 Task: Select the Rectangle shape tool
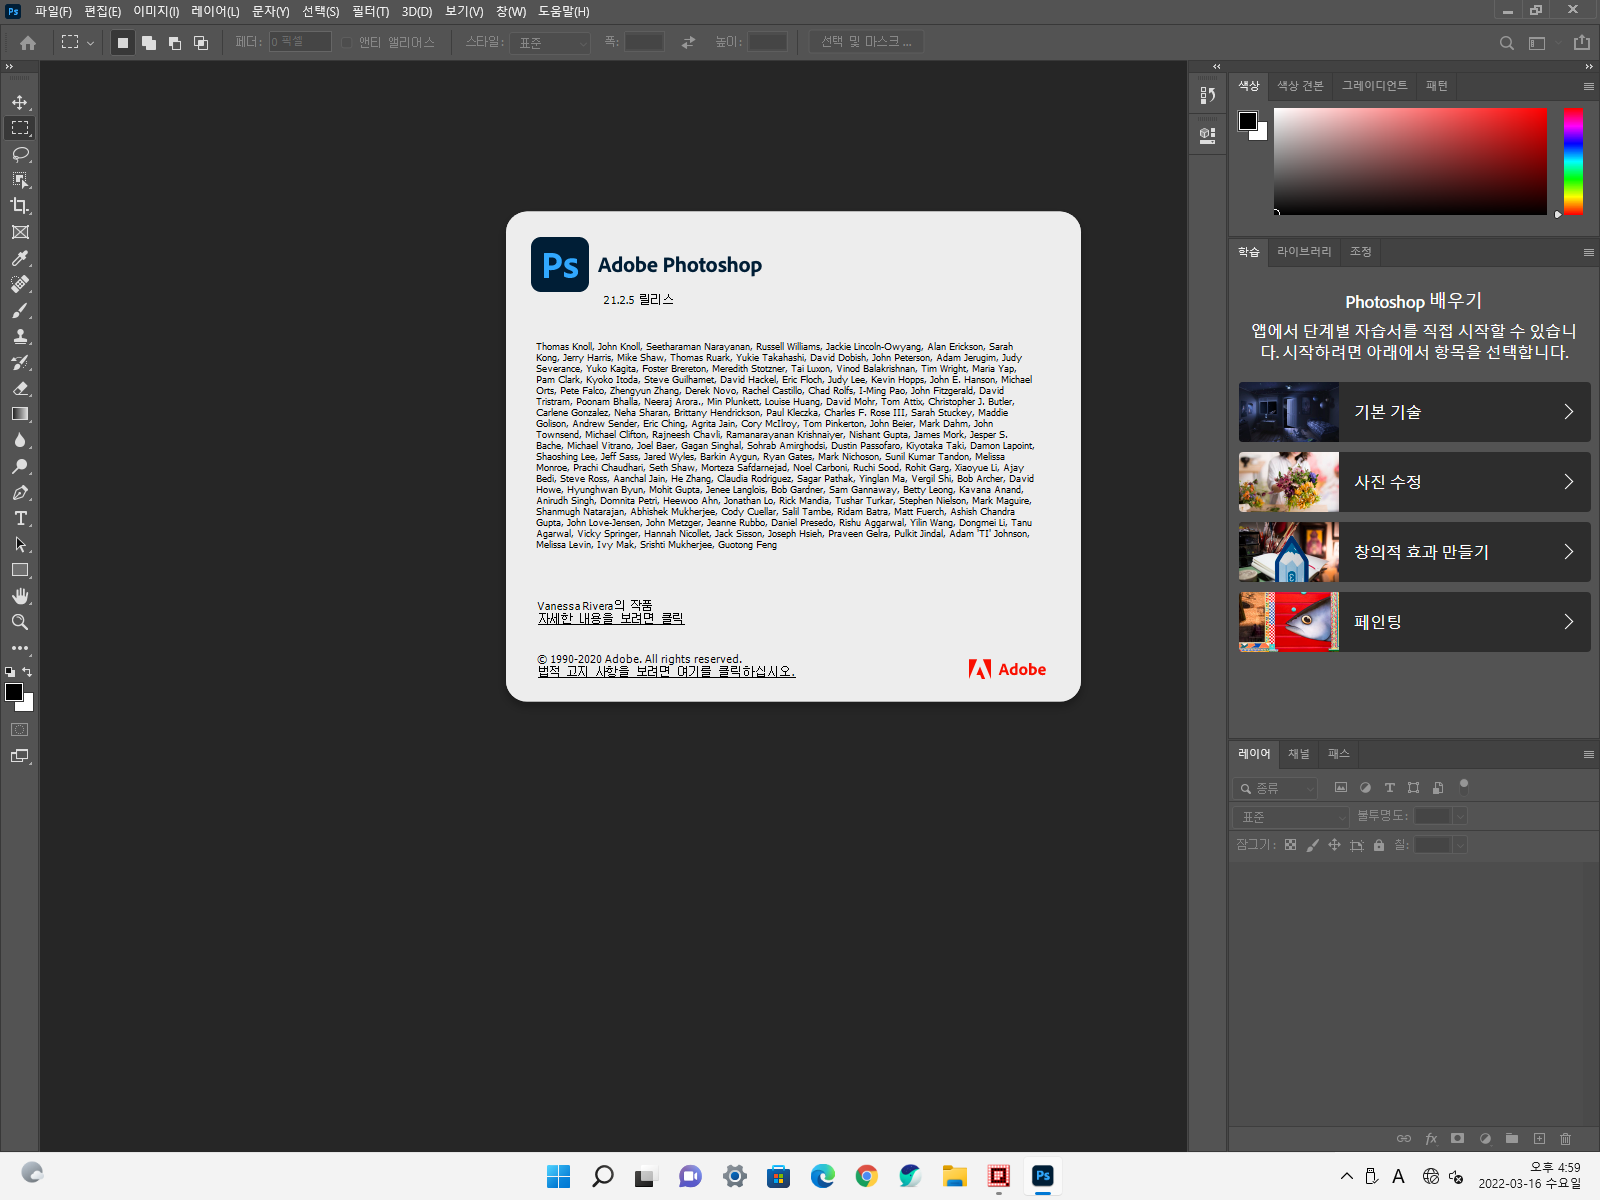(20, 570)
